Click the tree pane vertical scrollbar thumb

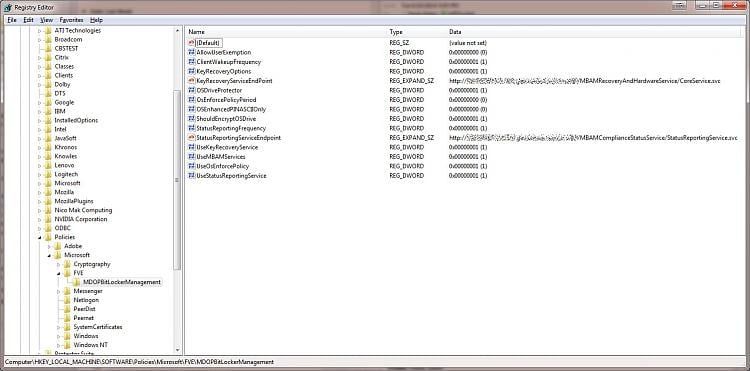pos(177,179)
